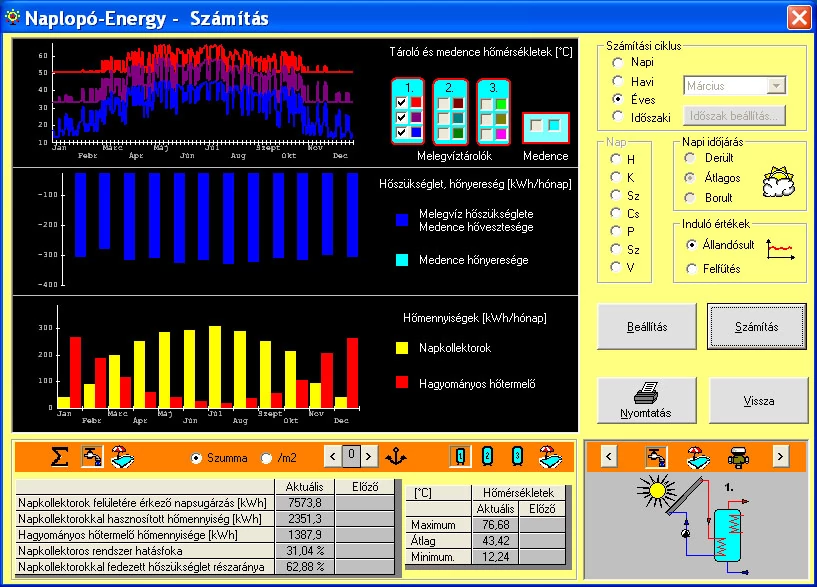Enable tank 2 dark red curve checkbox
This screenshot has width=817, height=587.
click(x=443, y=104)
